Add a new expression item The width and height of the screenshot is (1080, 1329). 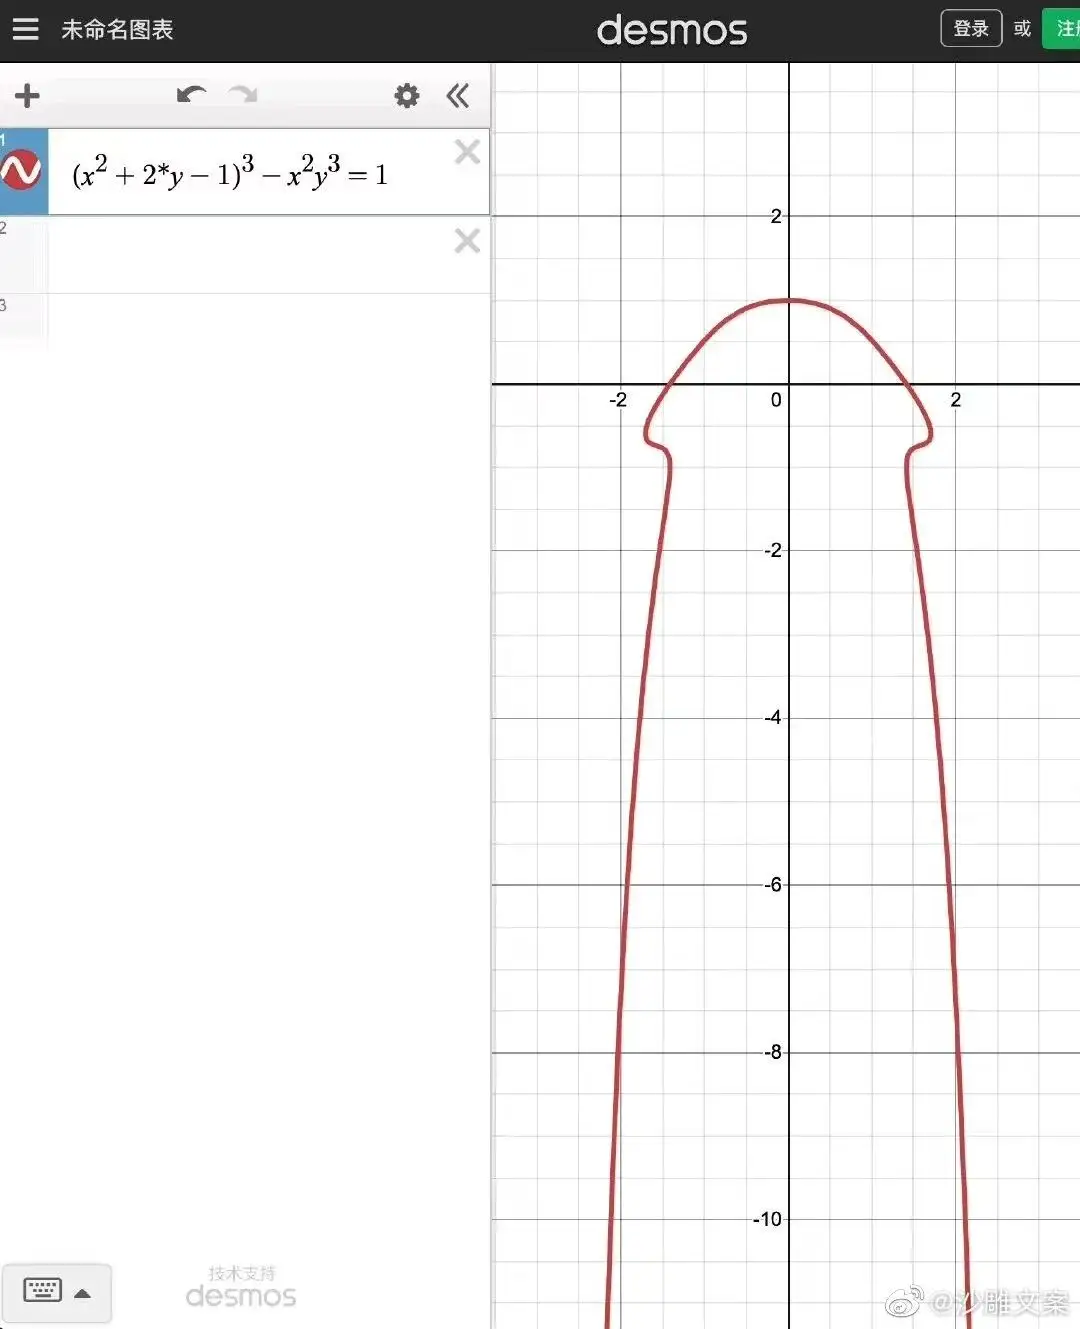coord(27,96)
